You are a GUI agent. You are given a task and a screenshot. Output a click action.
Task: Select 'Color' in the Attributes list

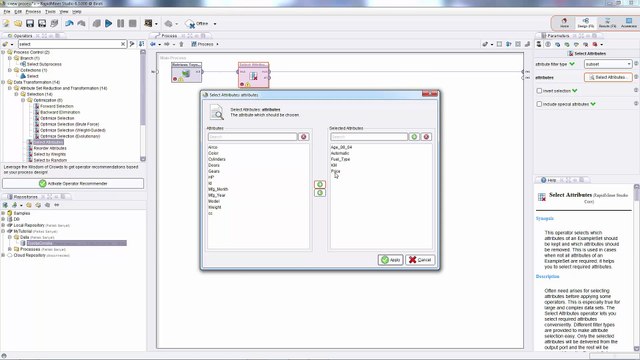[213, 153]
